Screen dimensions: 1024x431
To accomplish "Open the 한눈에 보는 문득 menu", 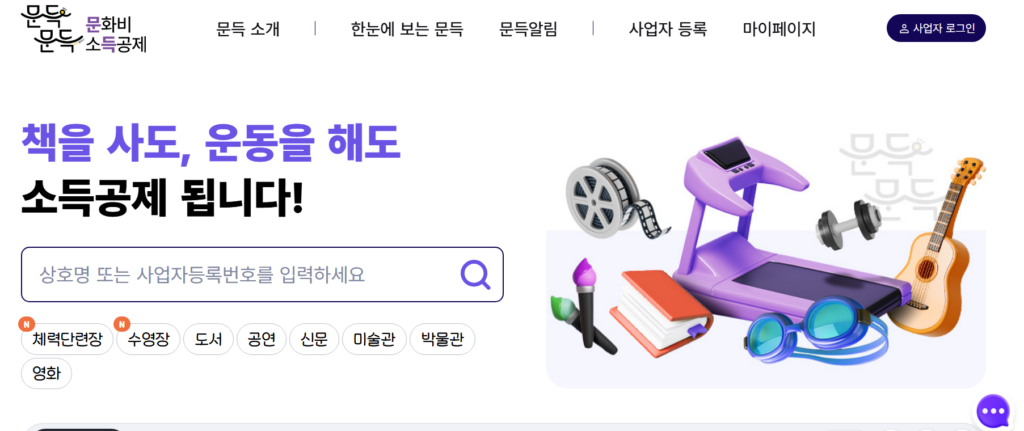I will pos(407,29).
